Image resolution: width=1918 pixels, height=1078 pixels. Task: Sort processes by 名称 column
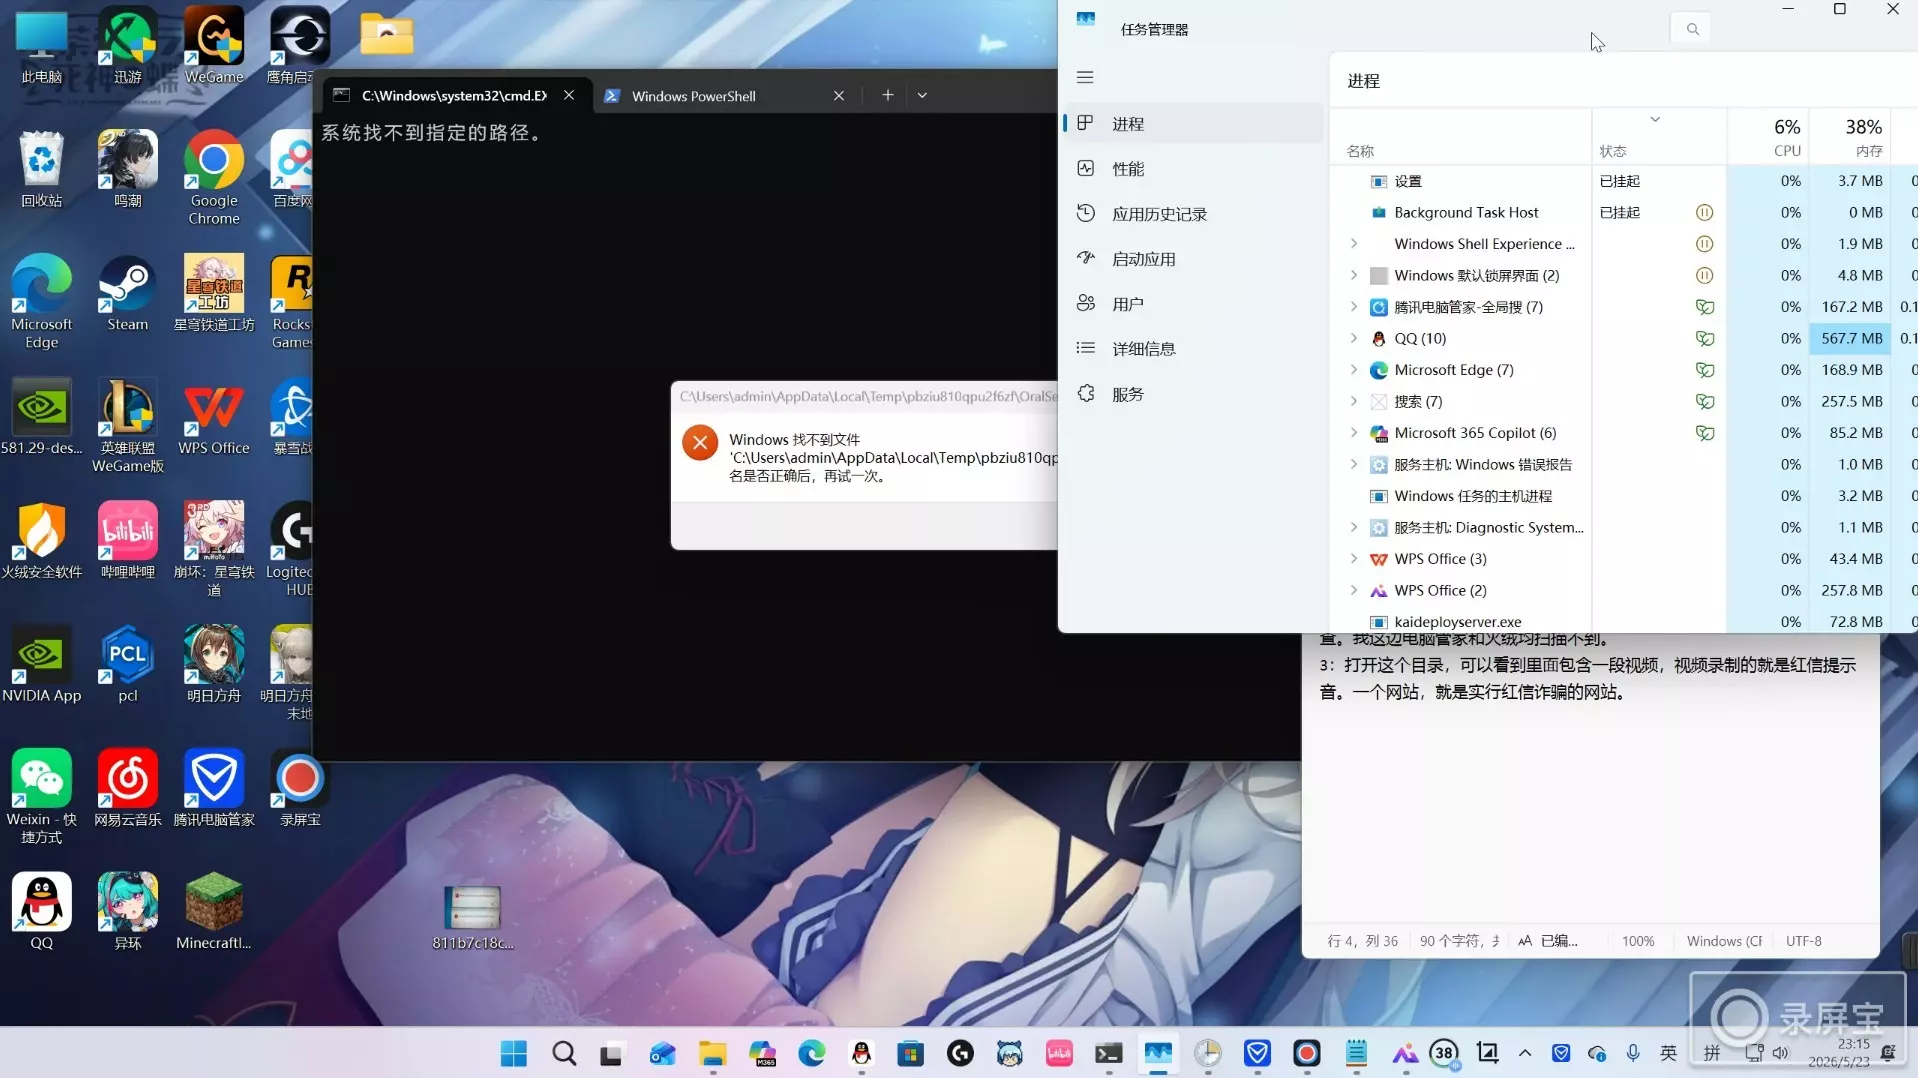click(x=1461, y=137)
